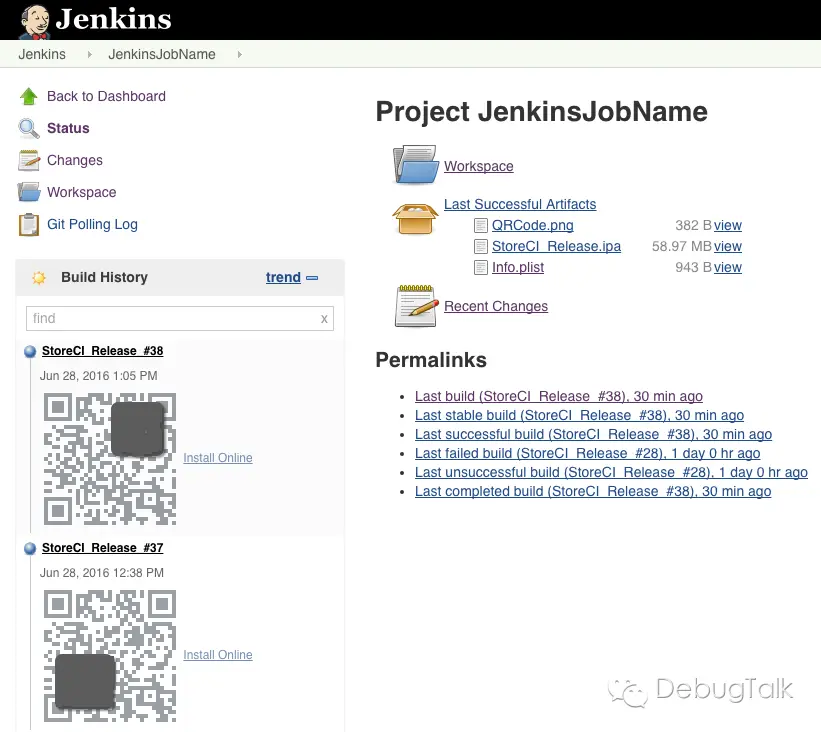821x732 pixels.
Task: Open Workspace via the blue folder icon
Action: pos(415,164)
